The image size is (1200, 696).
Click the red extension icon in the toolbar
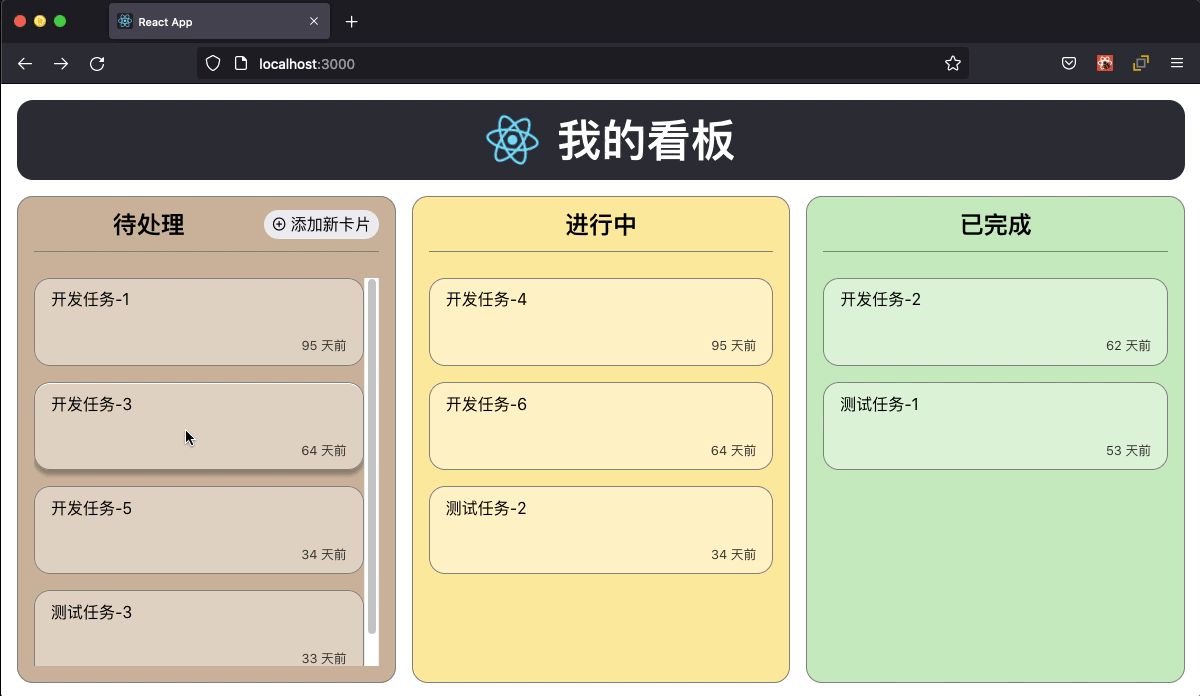click(1105, 63)
